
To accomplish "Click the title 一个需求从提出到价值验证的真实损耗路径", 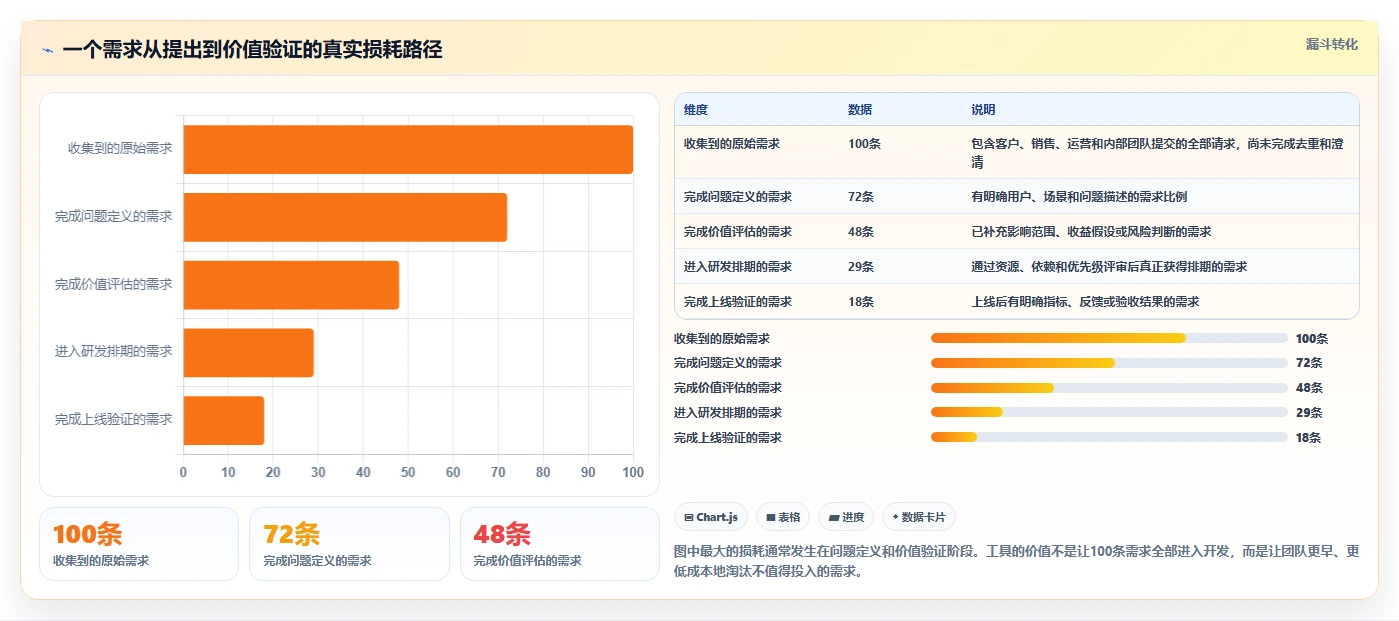I will (252, 50).
